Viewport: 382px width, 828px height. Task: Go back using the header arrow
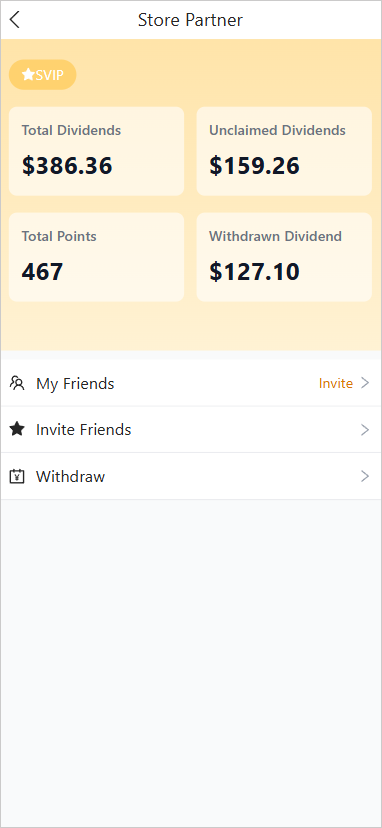click(x=15, y=20)
